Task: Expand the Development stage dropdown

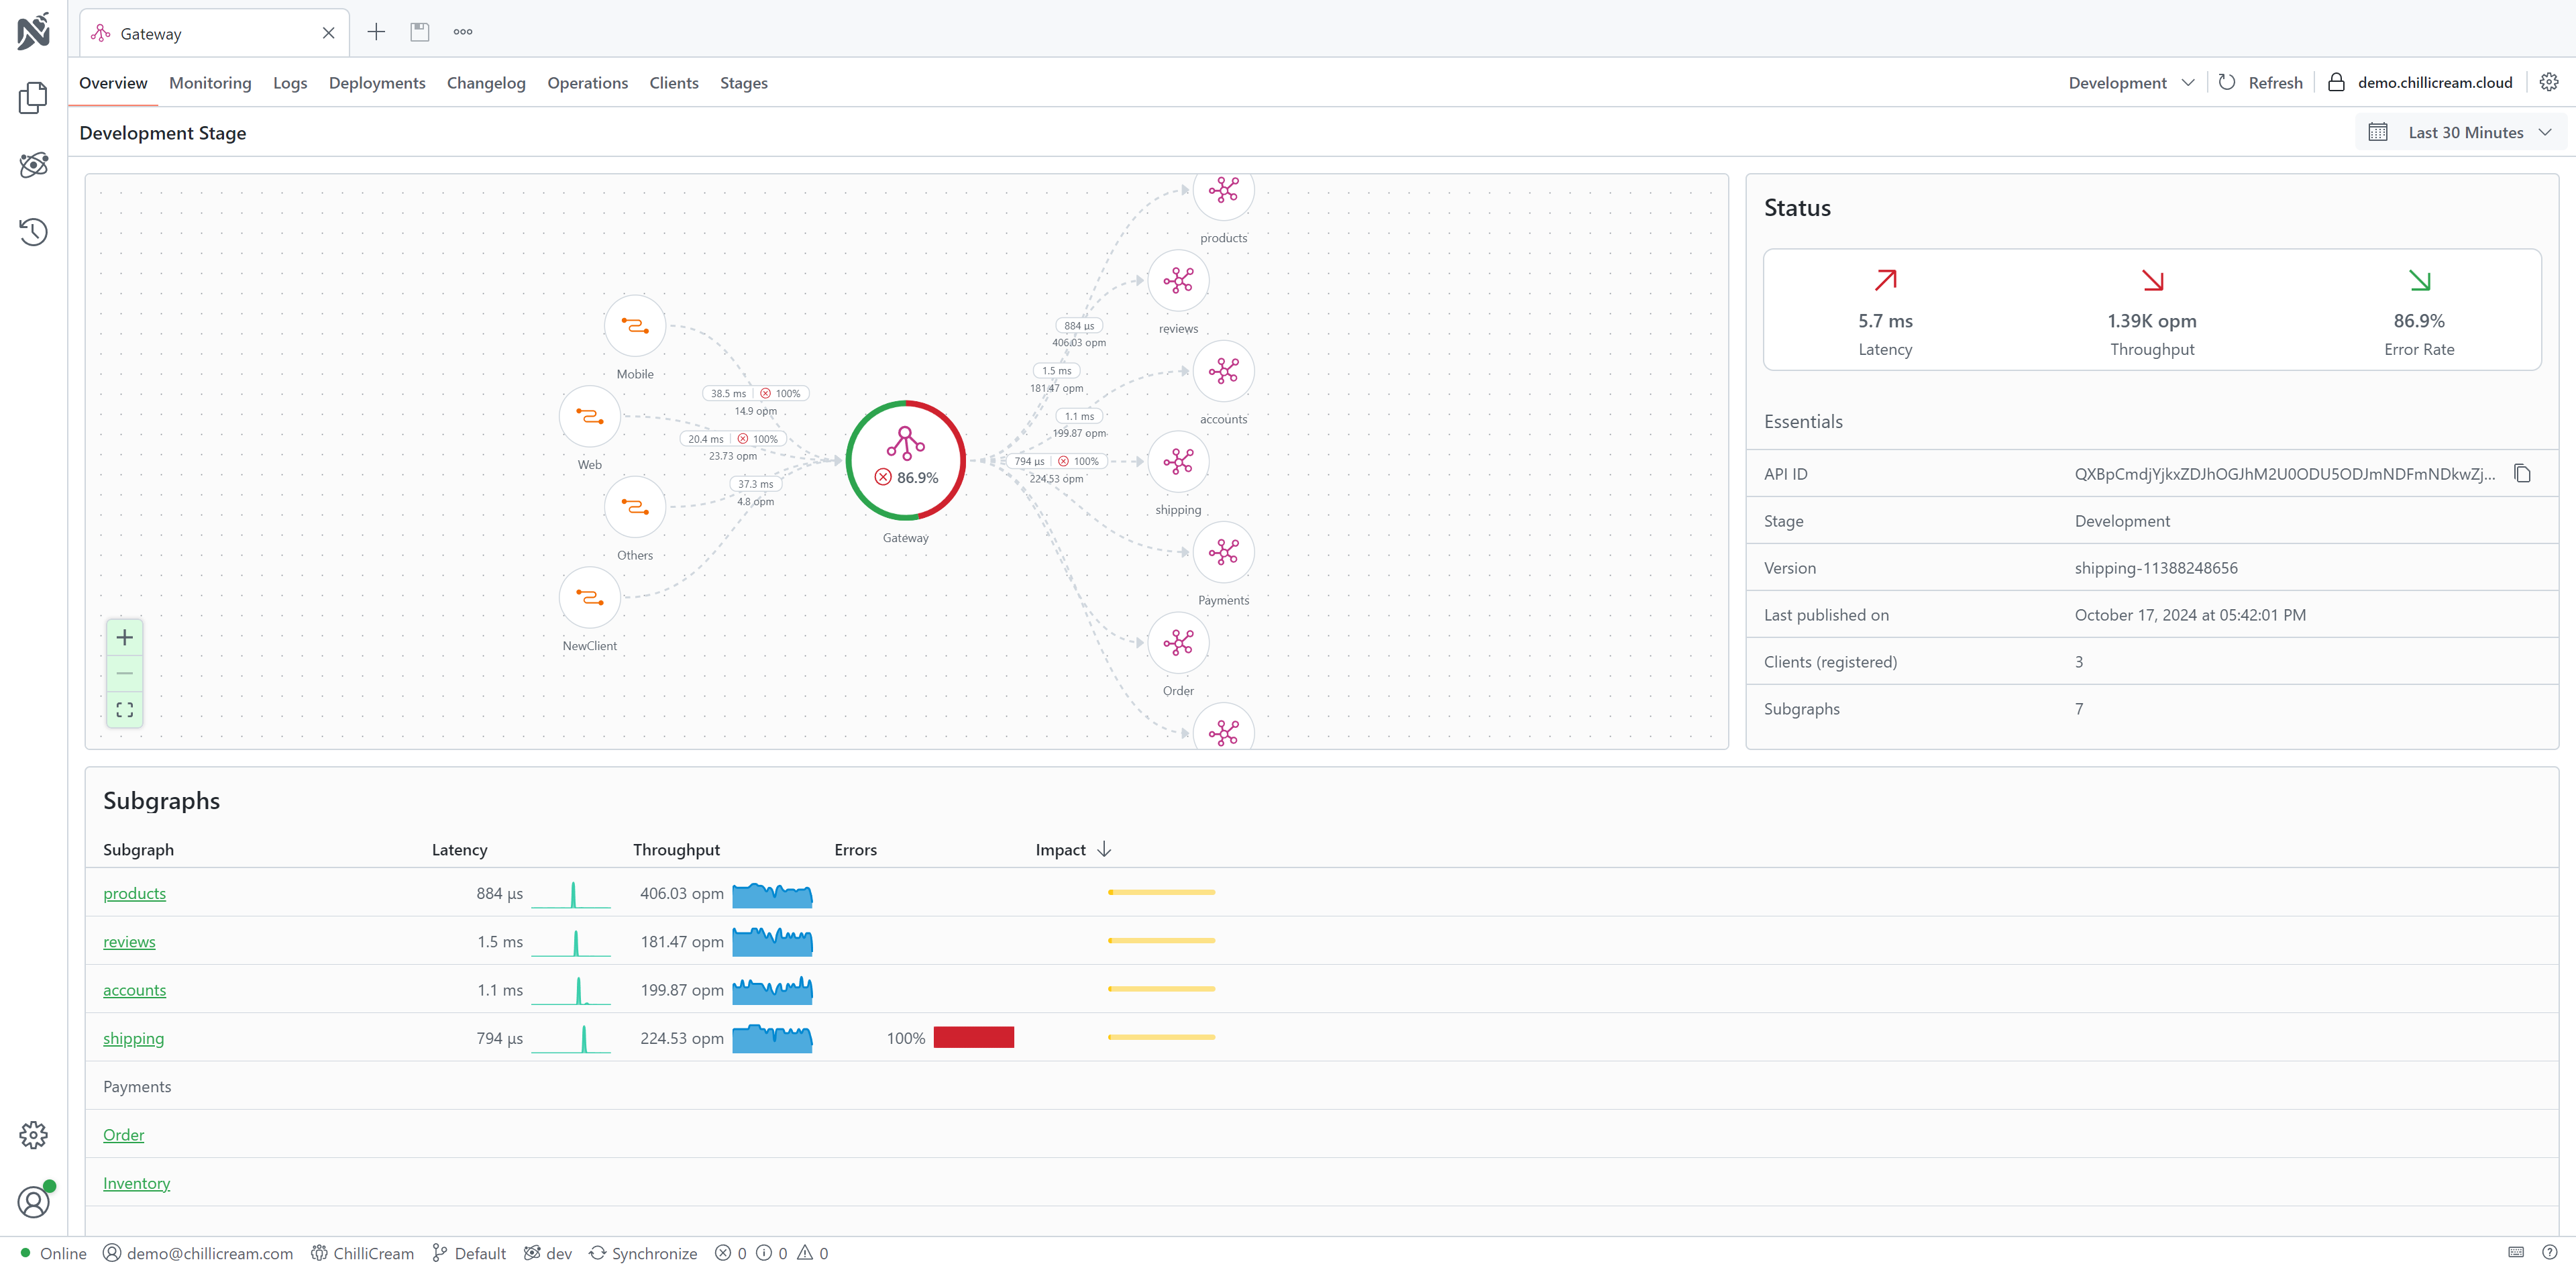Action: coord(2131,82)
